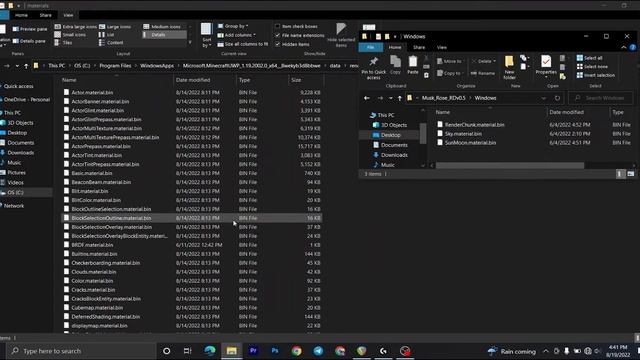Click Size all columns to fit
The width and height of the screenshot is (640, 360).
pyautogui.click(x=243, y=44)
